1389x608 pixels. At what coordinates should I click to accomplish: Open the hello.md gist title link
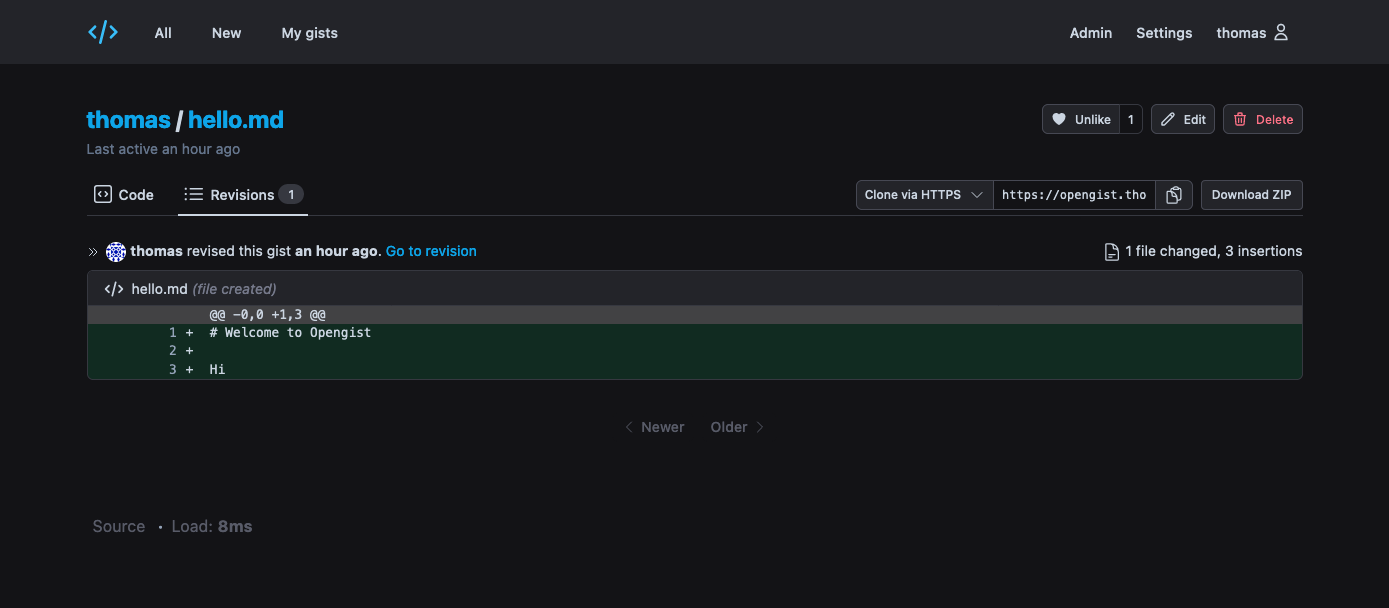236,120
